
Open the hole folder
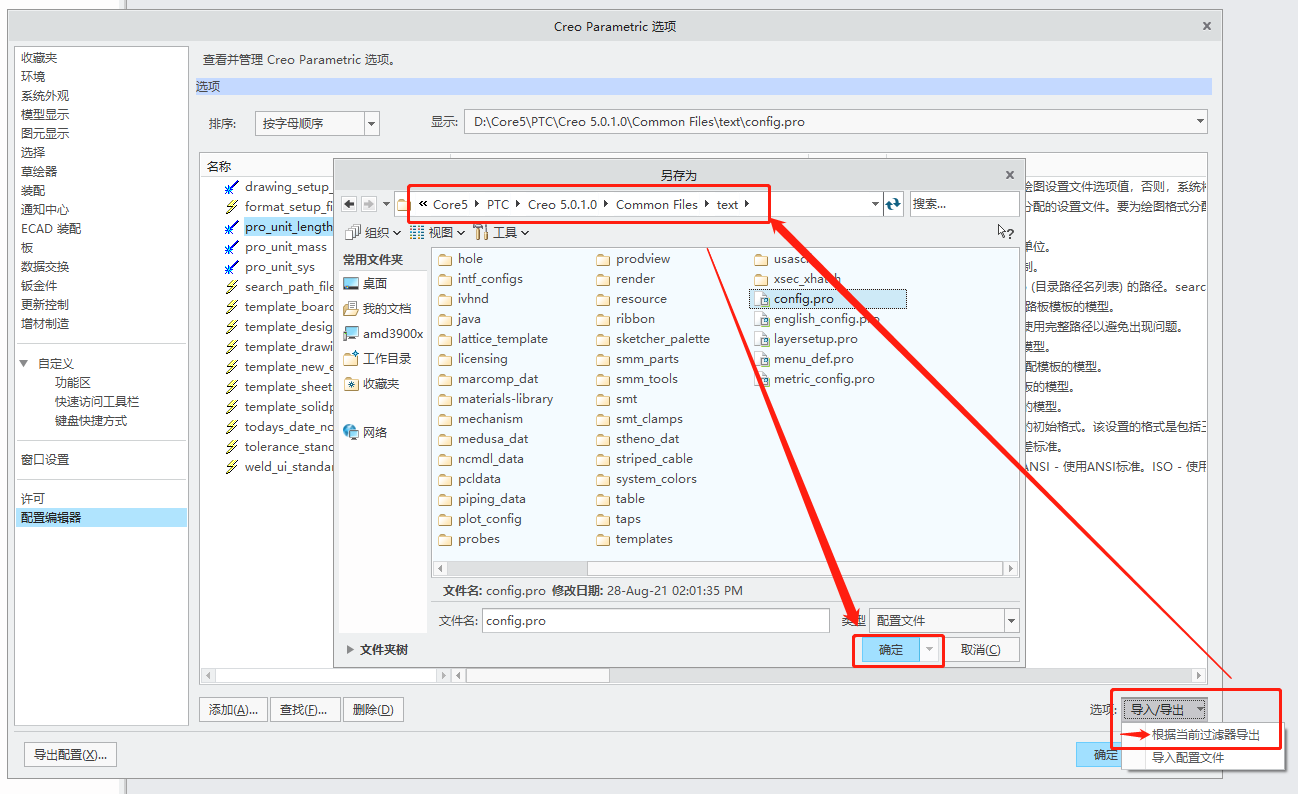click(460, 259)
